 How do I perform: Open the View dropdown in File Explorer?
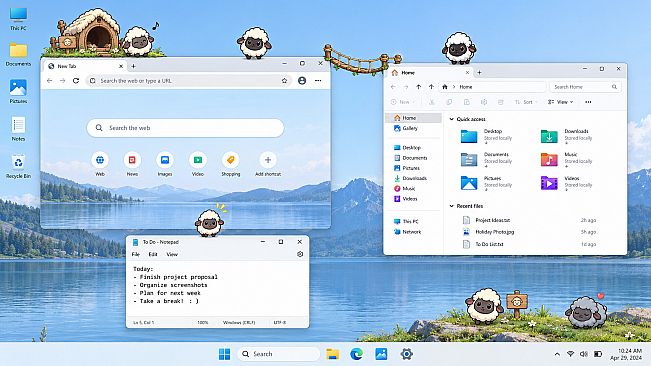(x=560, y=102)
